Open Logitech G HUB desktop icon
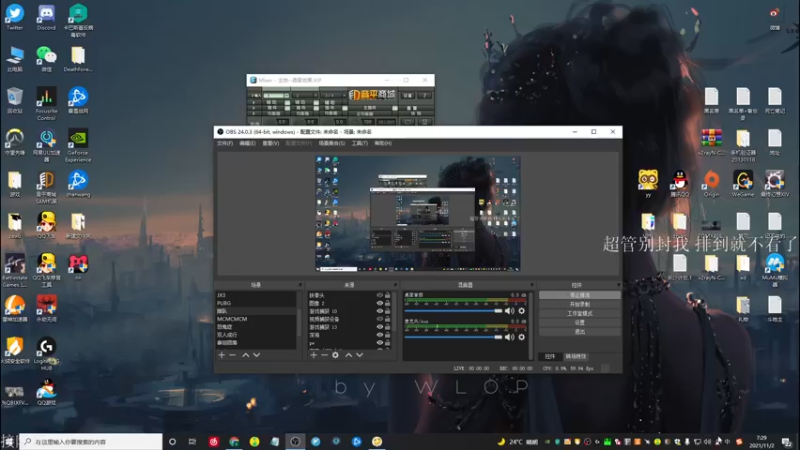The width and height of the screenshot is (800, 450). pos(46,354)
